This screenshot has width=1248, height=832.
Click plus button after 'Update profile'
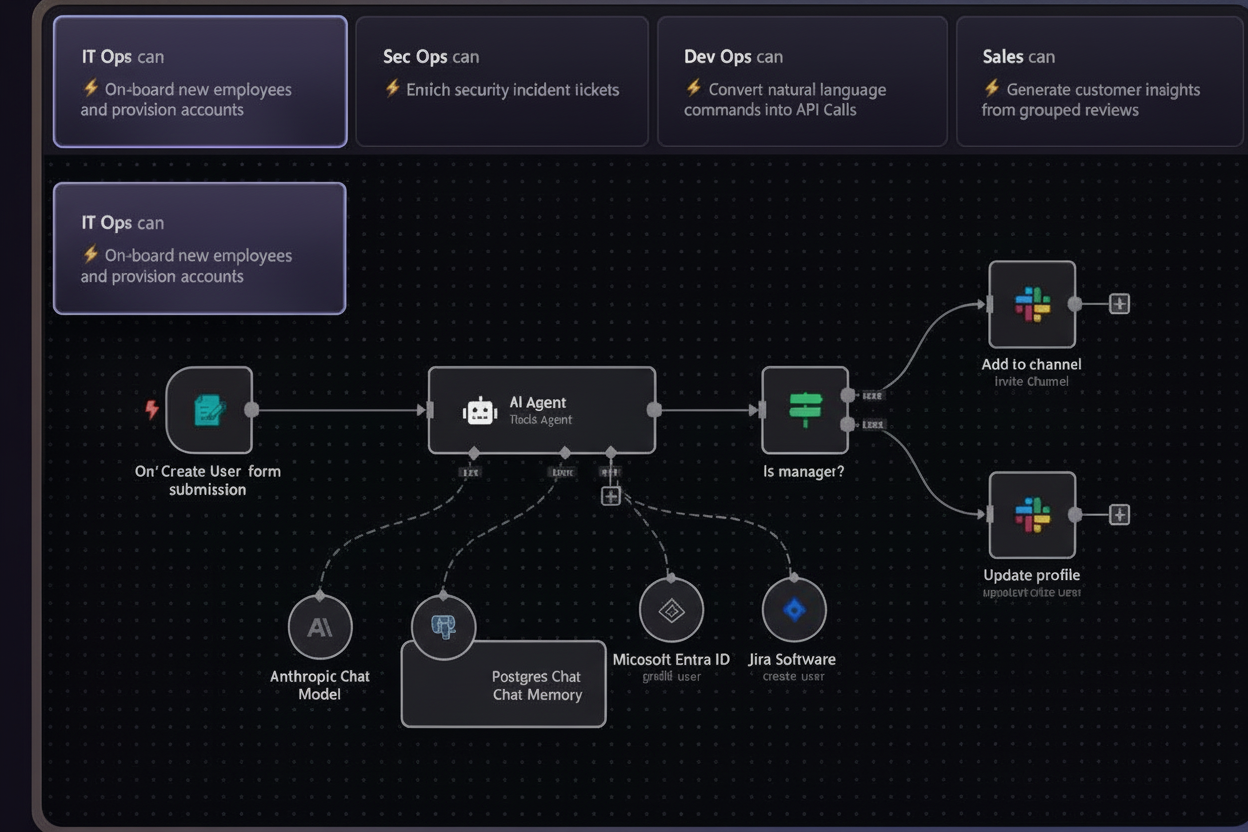[1119, 515]
